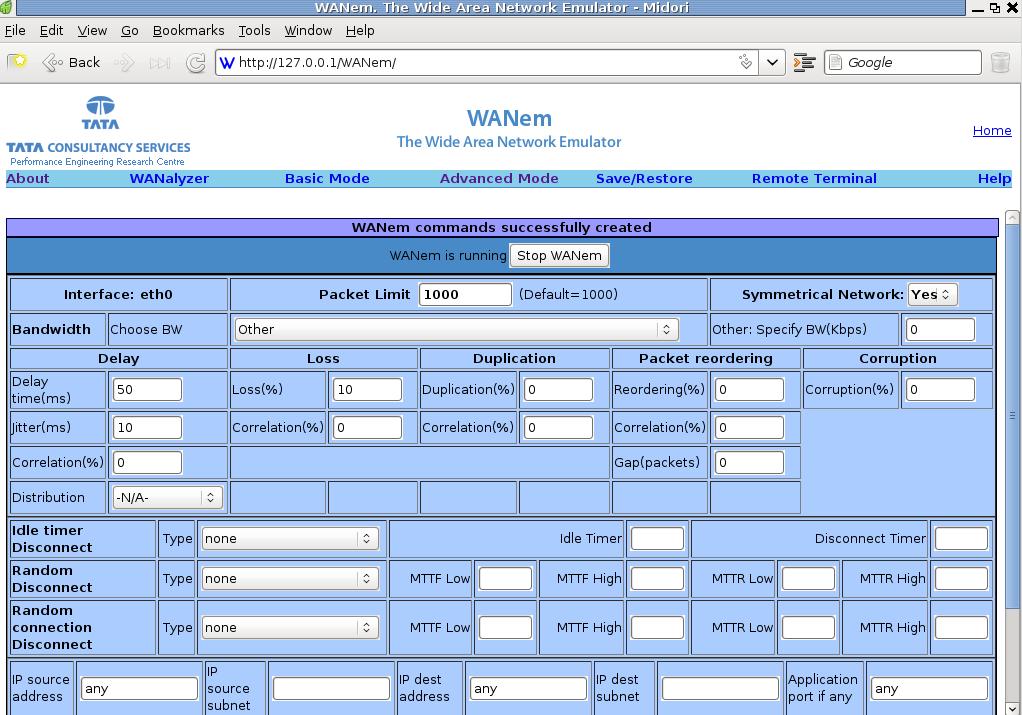Open the Random Disconnect Type dropdown
1022x715 pixels.
[289, 579]
